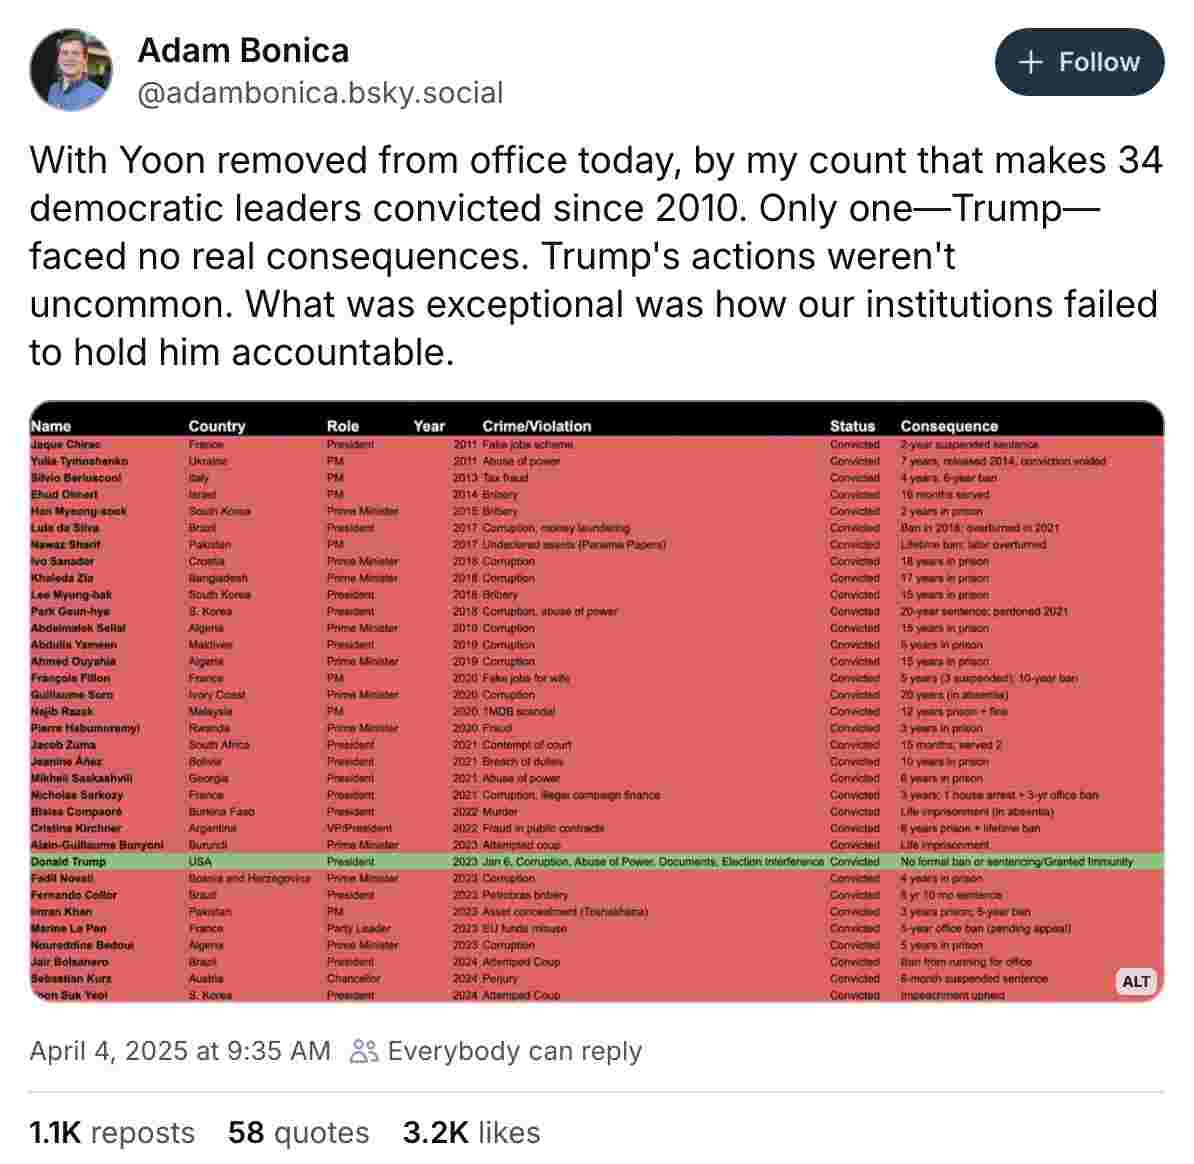Screen dimensions: 1194x1164
Task: View the 1.1K reposts list
Action: pyautogui.click(x=112, y=1132)
